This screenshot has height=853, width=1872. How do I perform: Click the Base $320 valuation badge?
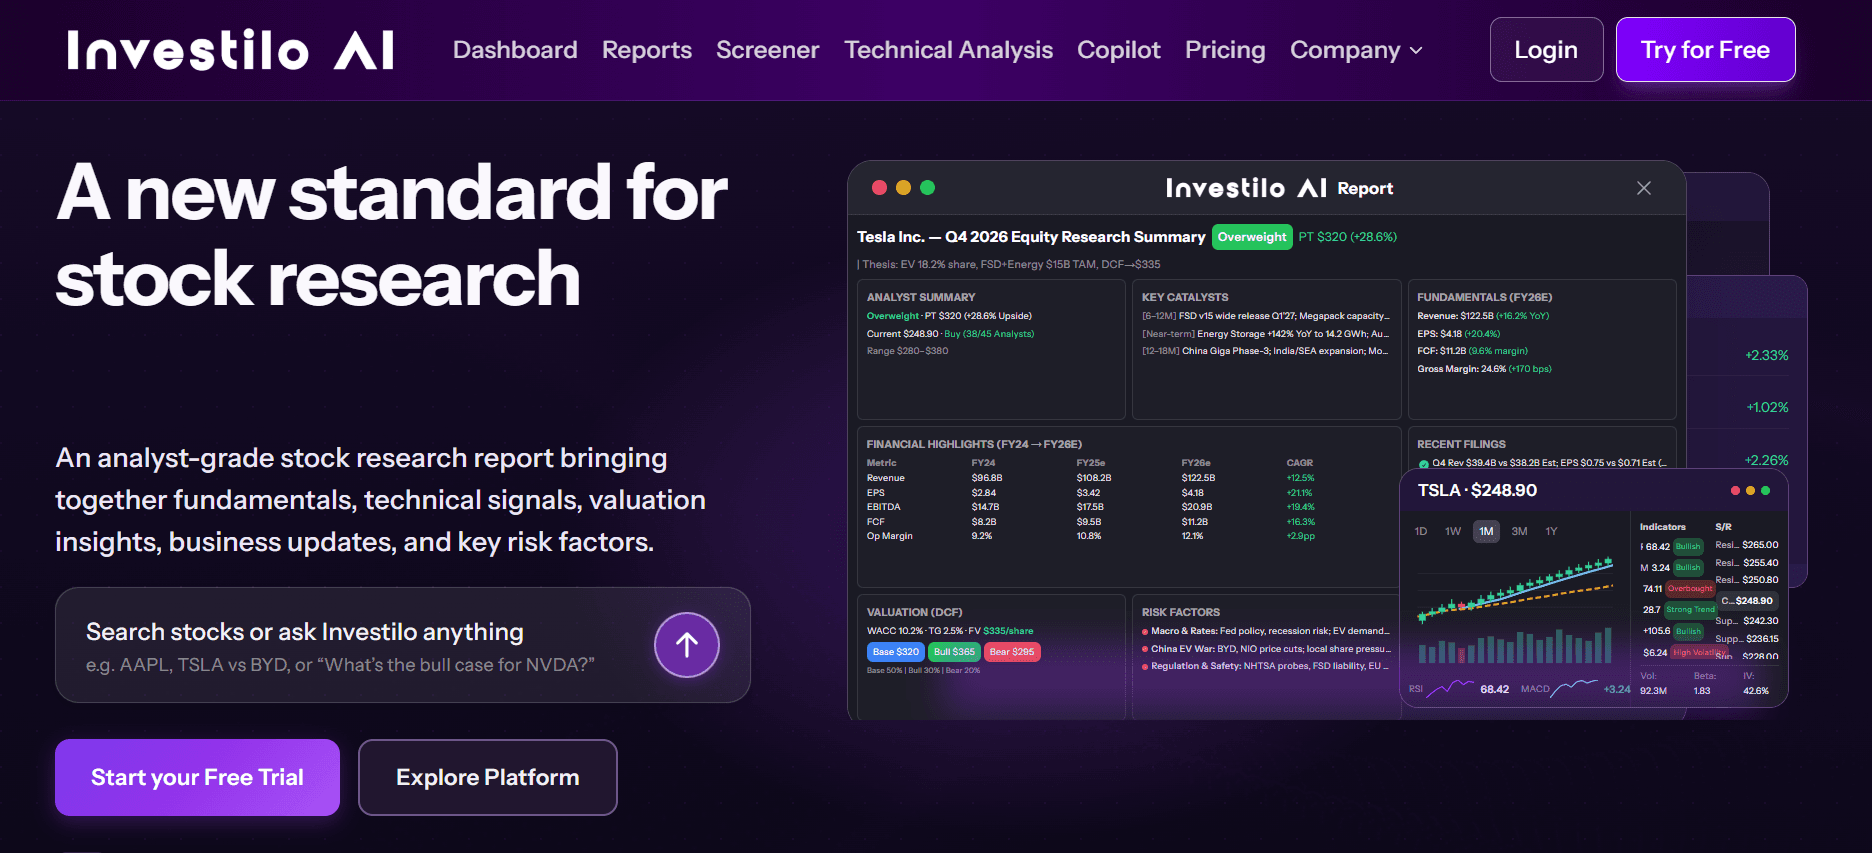pyautogui.click(x=895, y=652)
